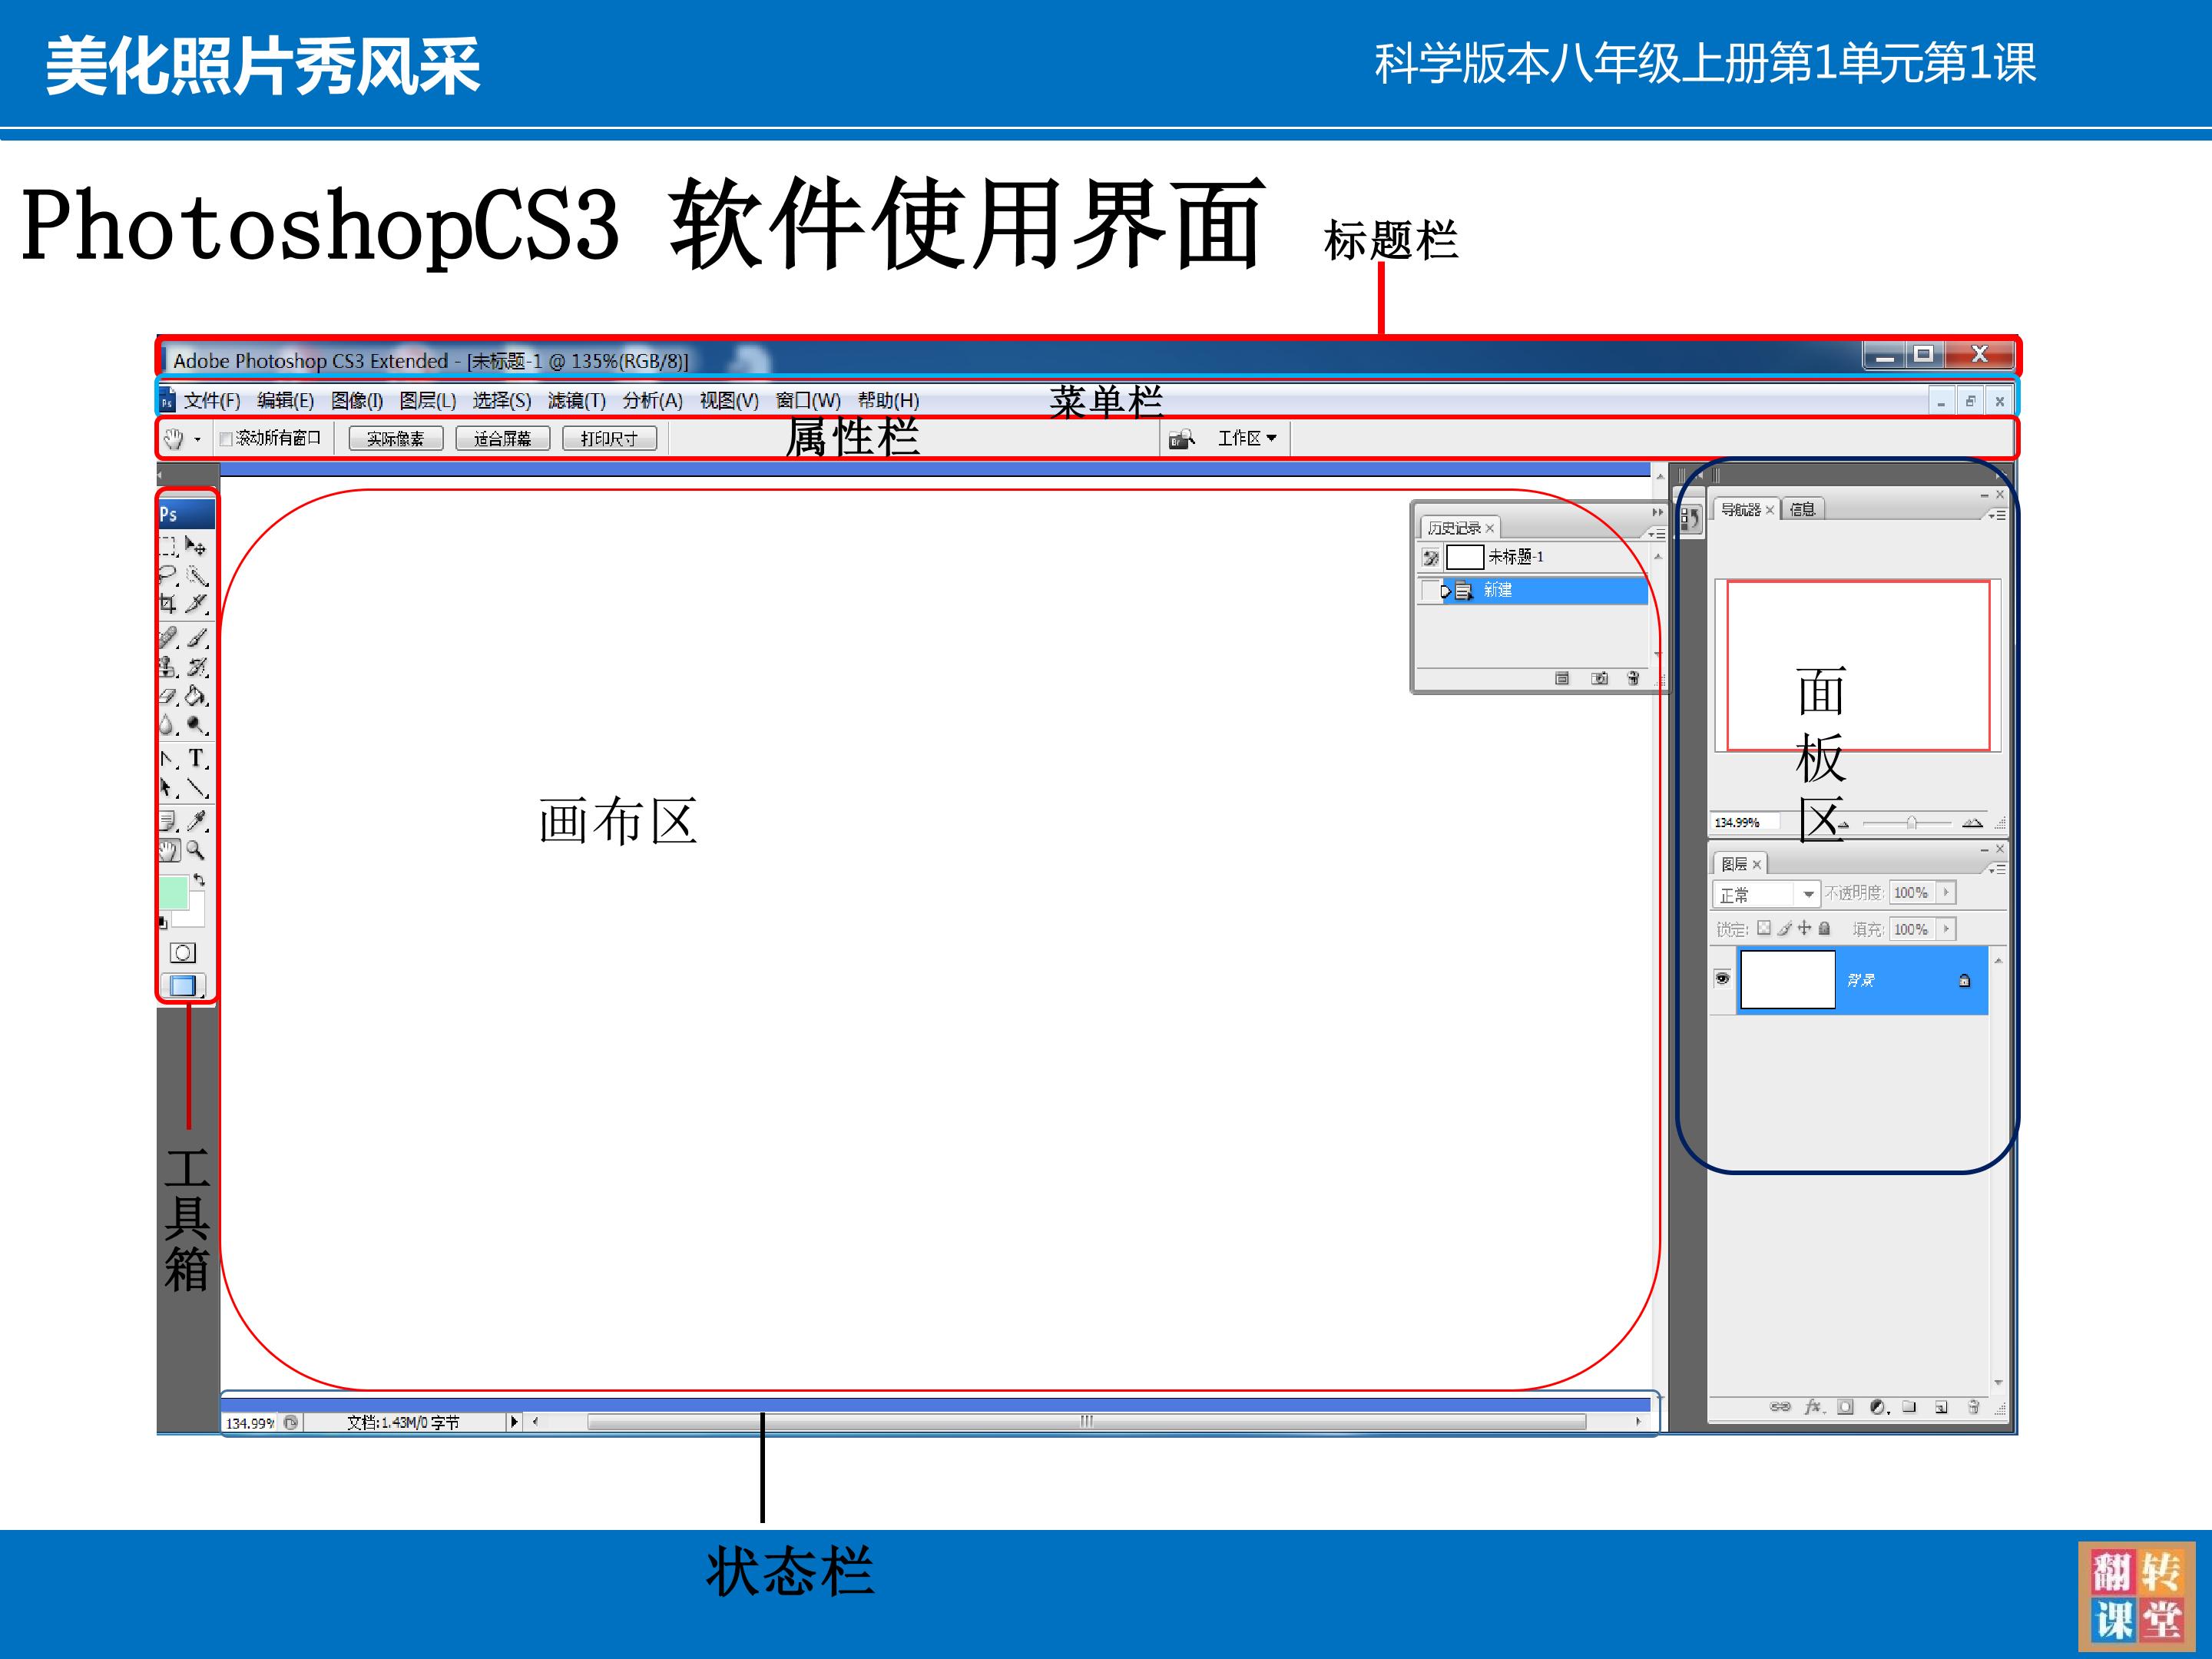Open the status bar info arrow

(514, 1421)
